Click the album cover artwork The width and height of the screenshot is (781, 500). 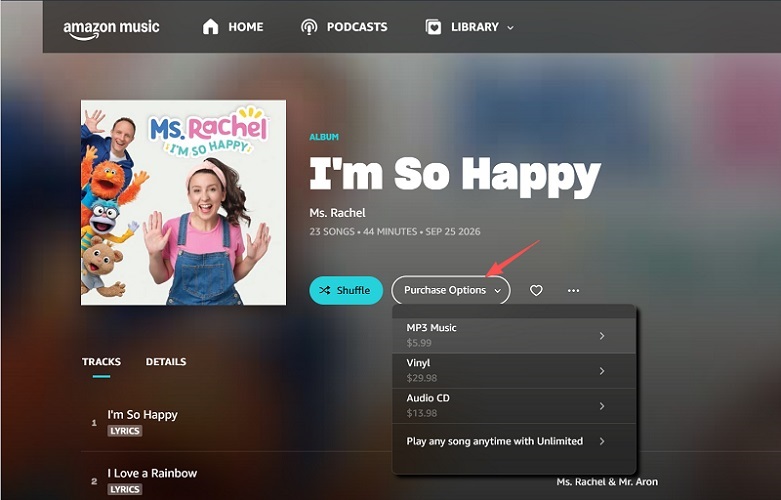click(x=183, y=202)
